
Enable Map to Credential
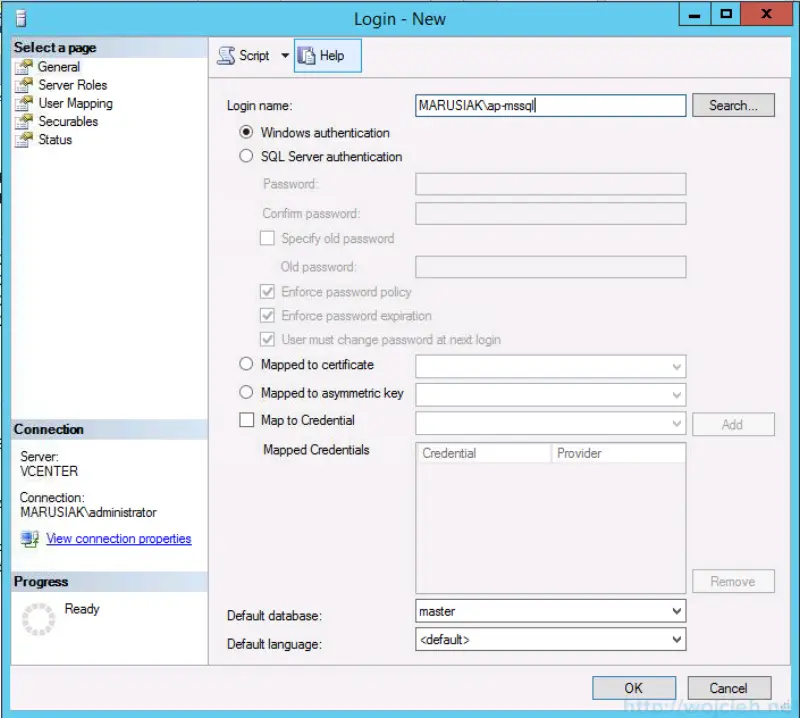pyautogui.click(x=246, y=419)
